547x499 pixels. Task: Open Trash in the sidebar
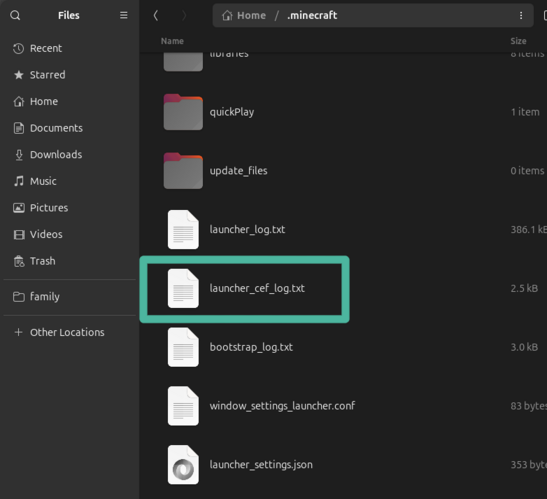point(69,261)
